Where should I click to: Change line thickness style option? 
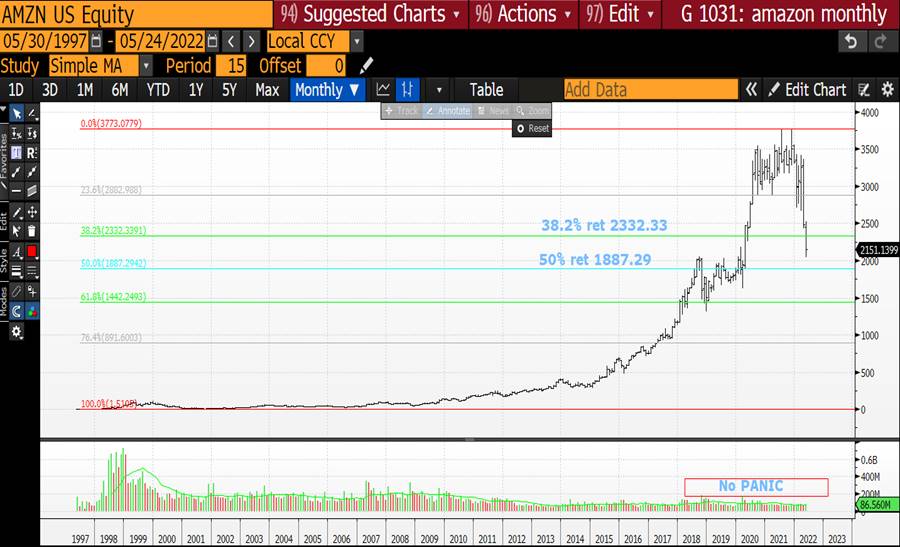click(x=17, y=271)
